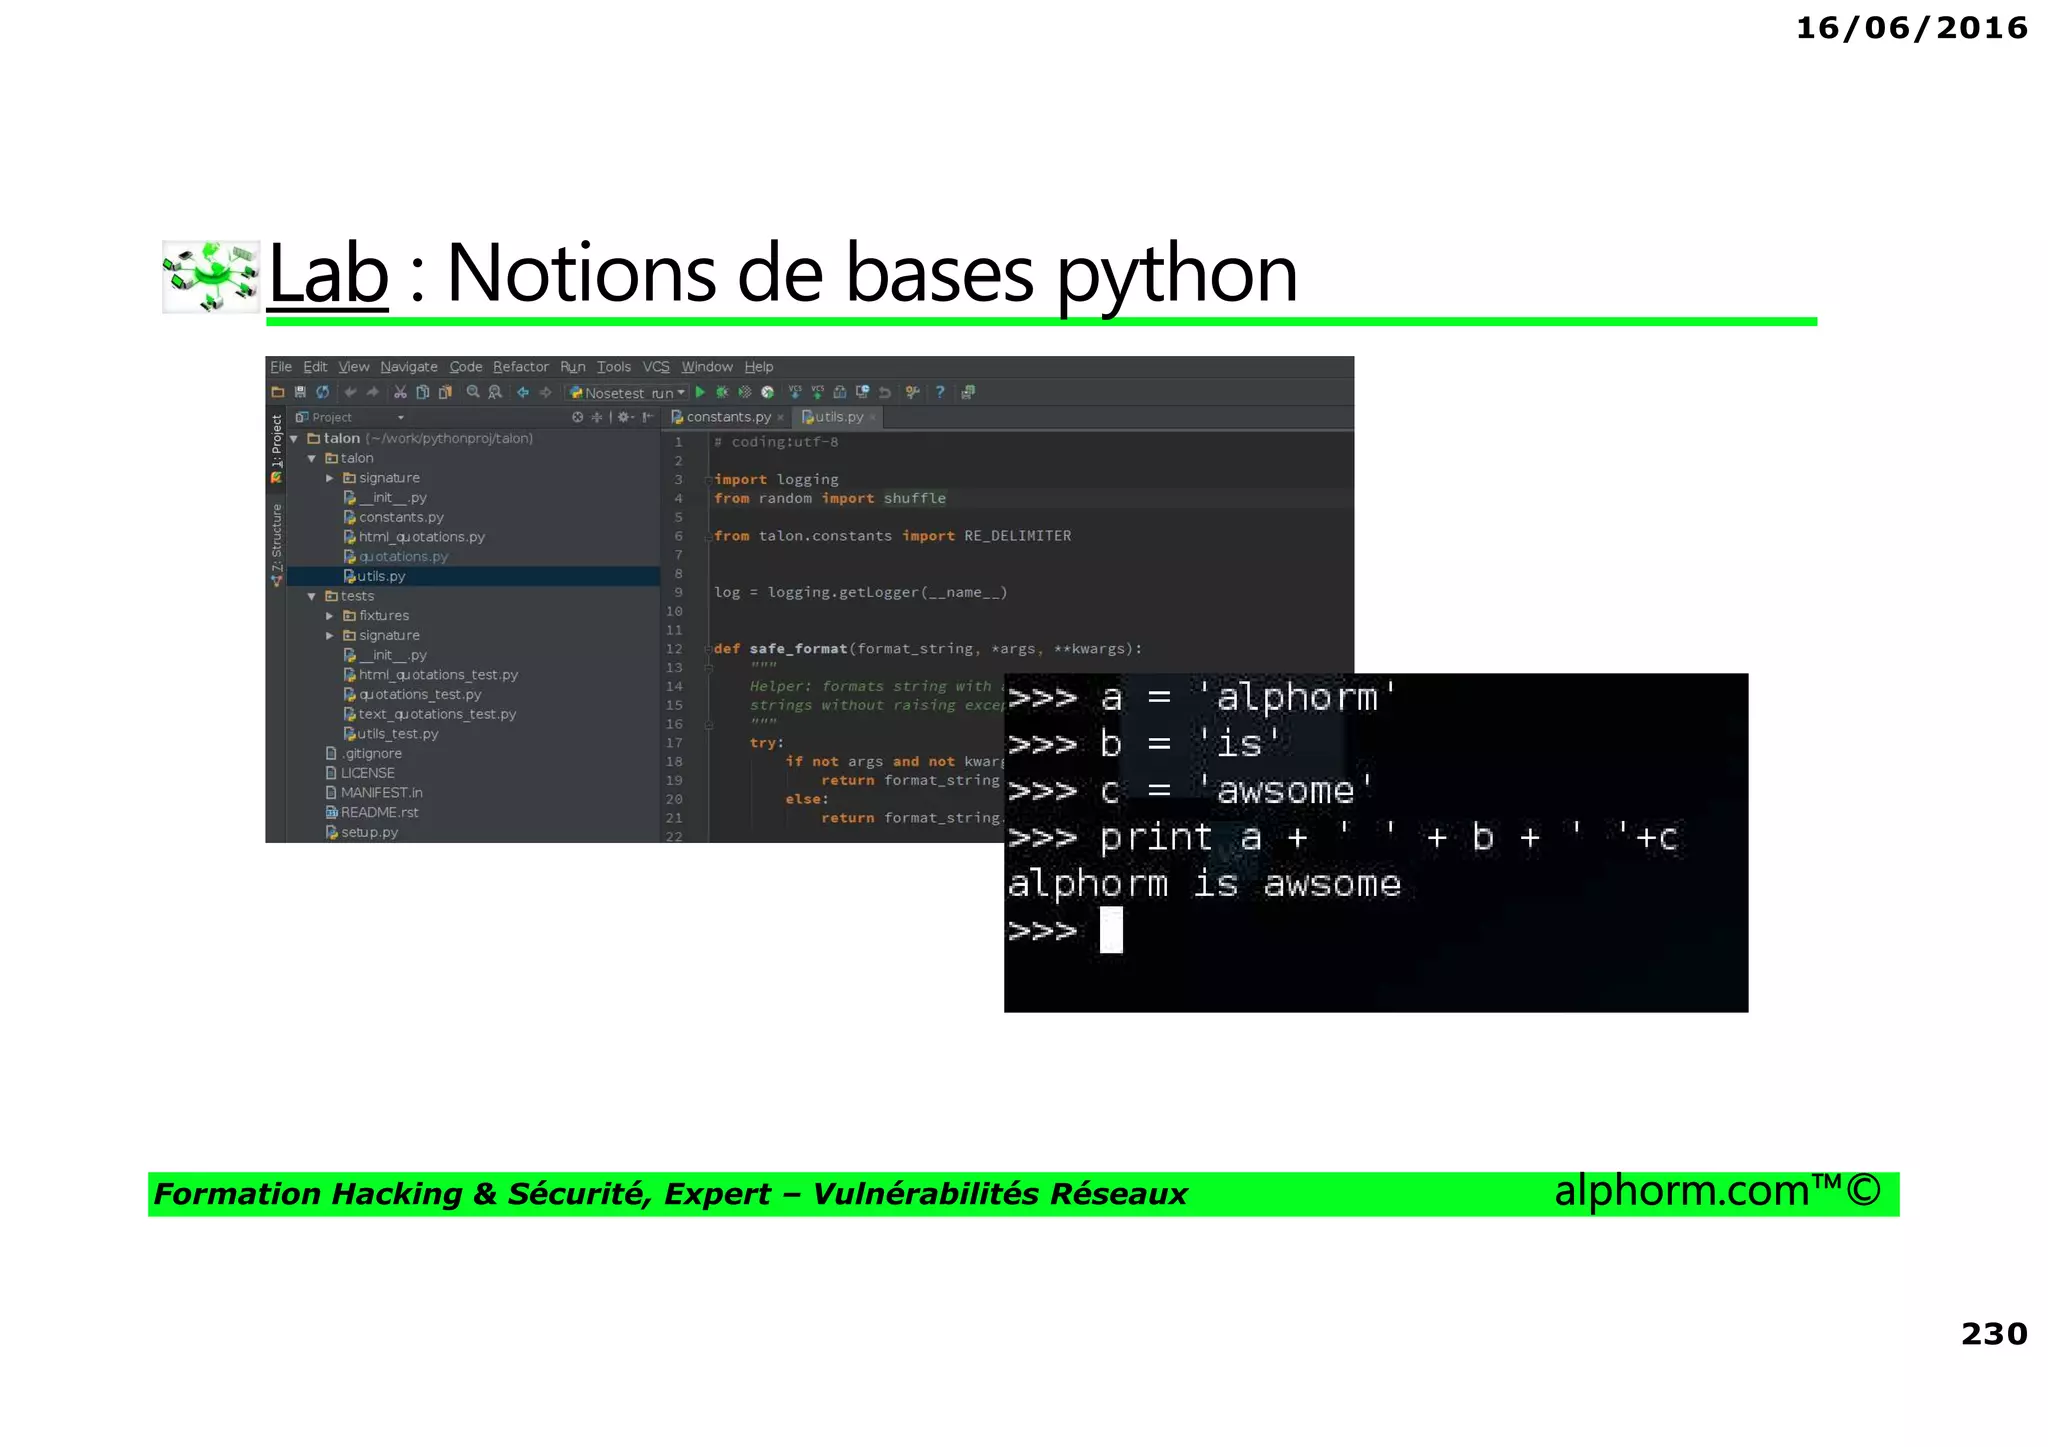
Task: Select setup.py file
Action: (362, 832)
